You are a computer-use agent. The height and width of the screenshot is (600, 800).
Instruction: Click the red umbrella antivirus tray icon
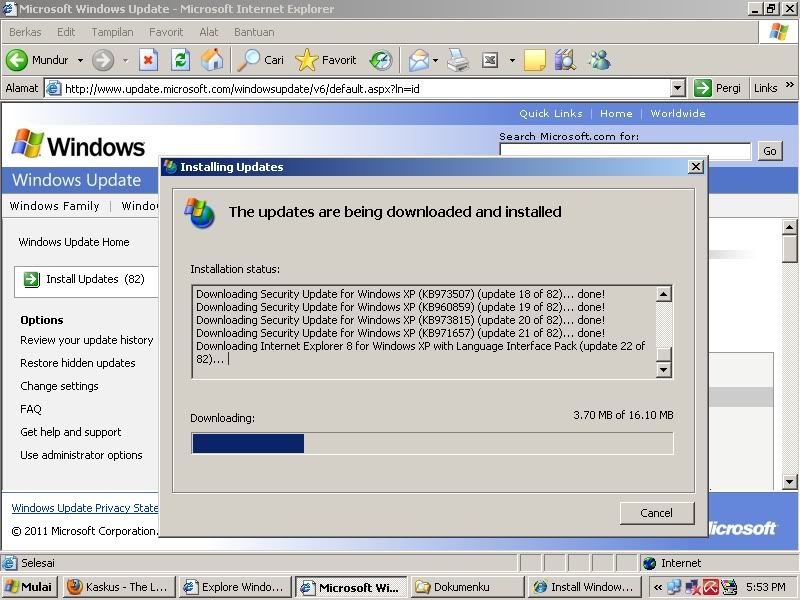coord(710,587)
